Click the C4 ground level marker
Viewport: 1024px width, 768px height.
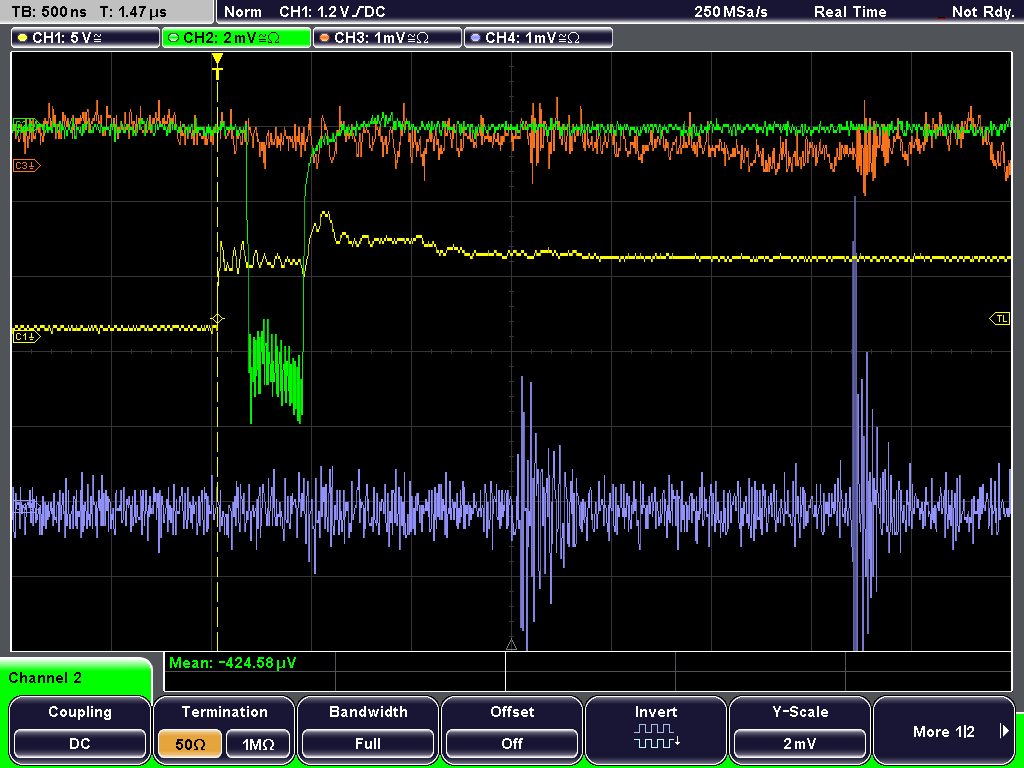point(25,505)
